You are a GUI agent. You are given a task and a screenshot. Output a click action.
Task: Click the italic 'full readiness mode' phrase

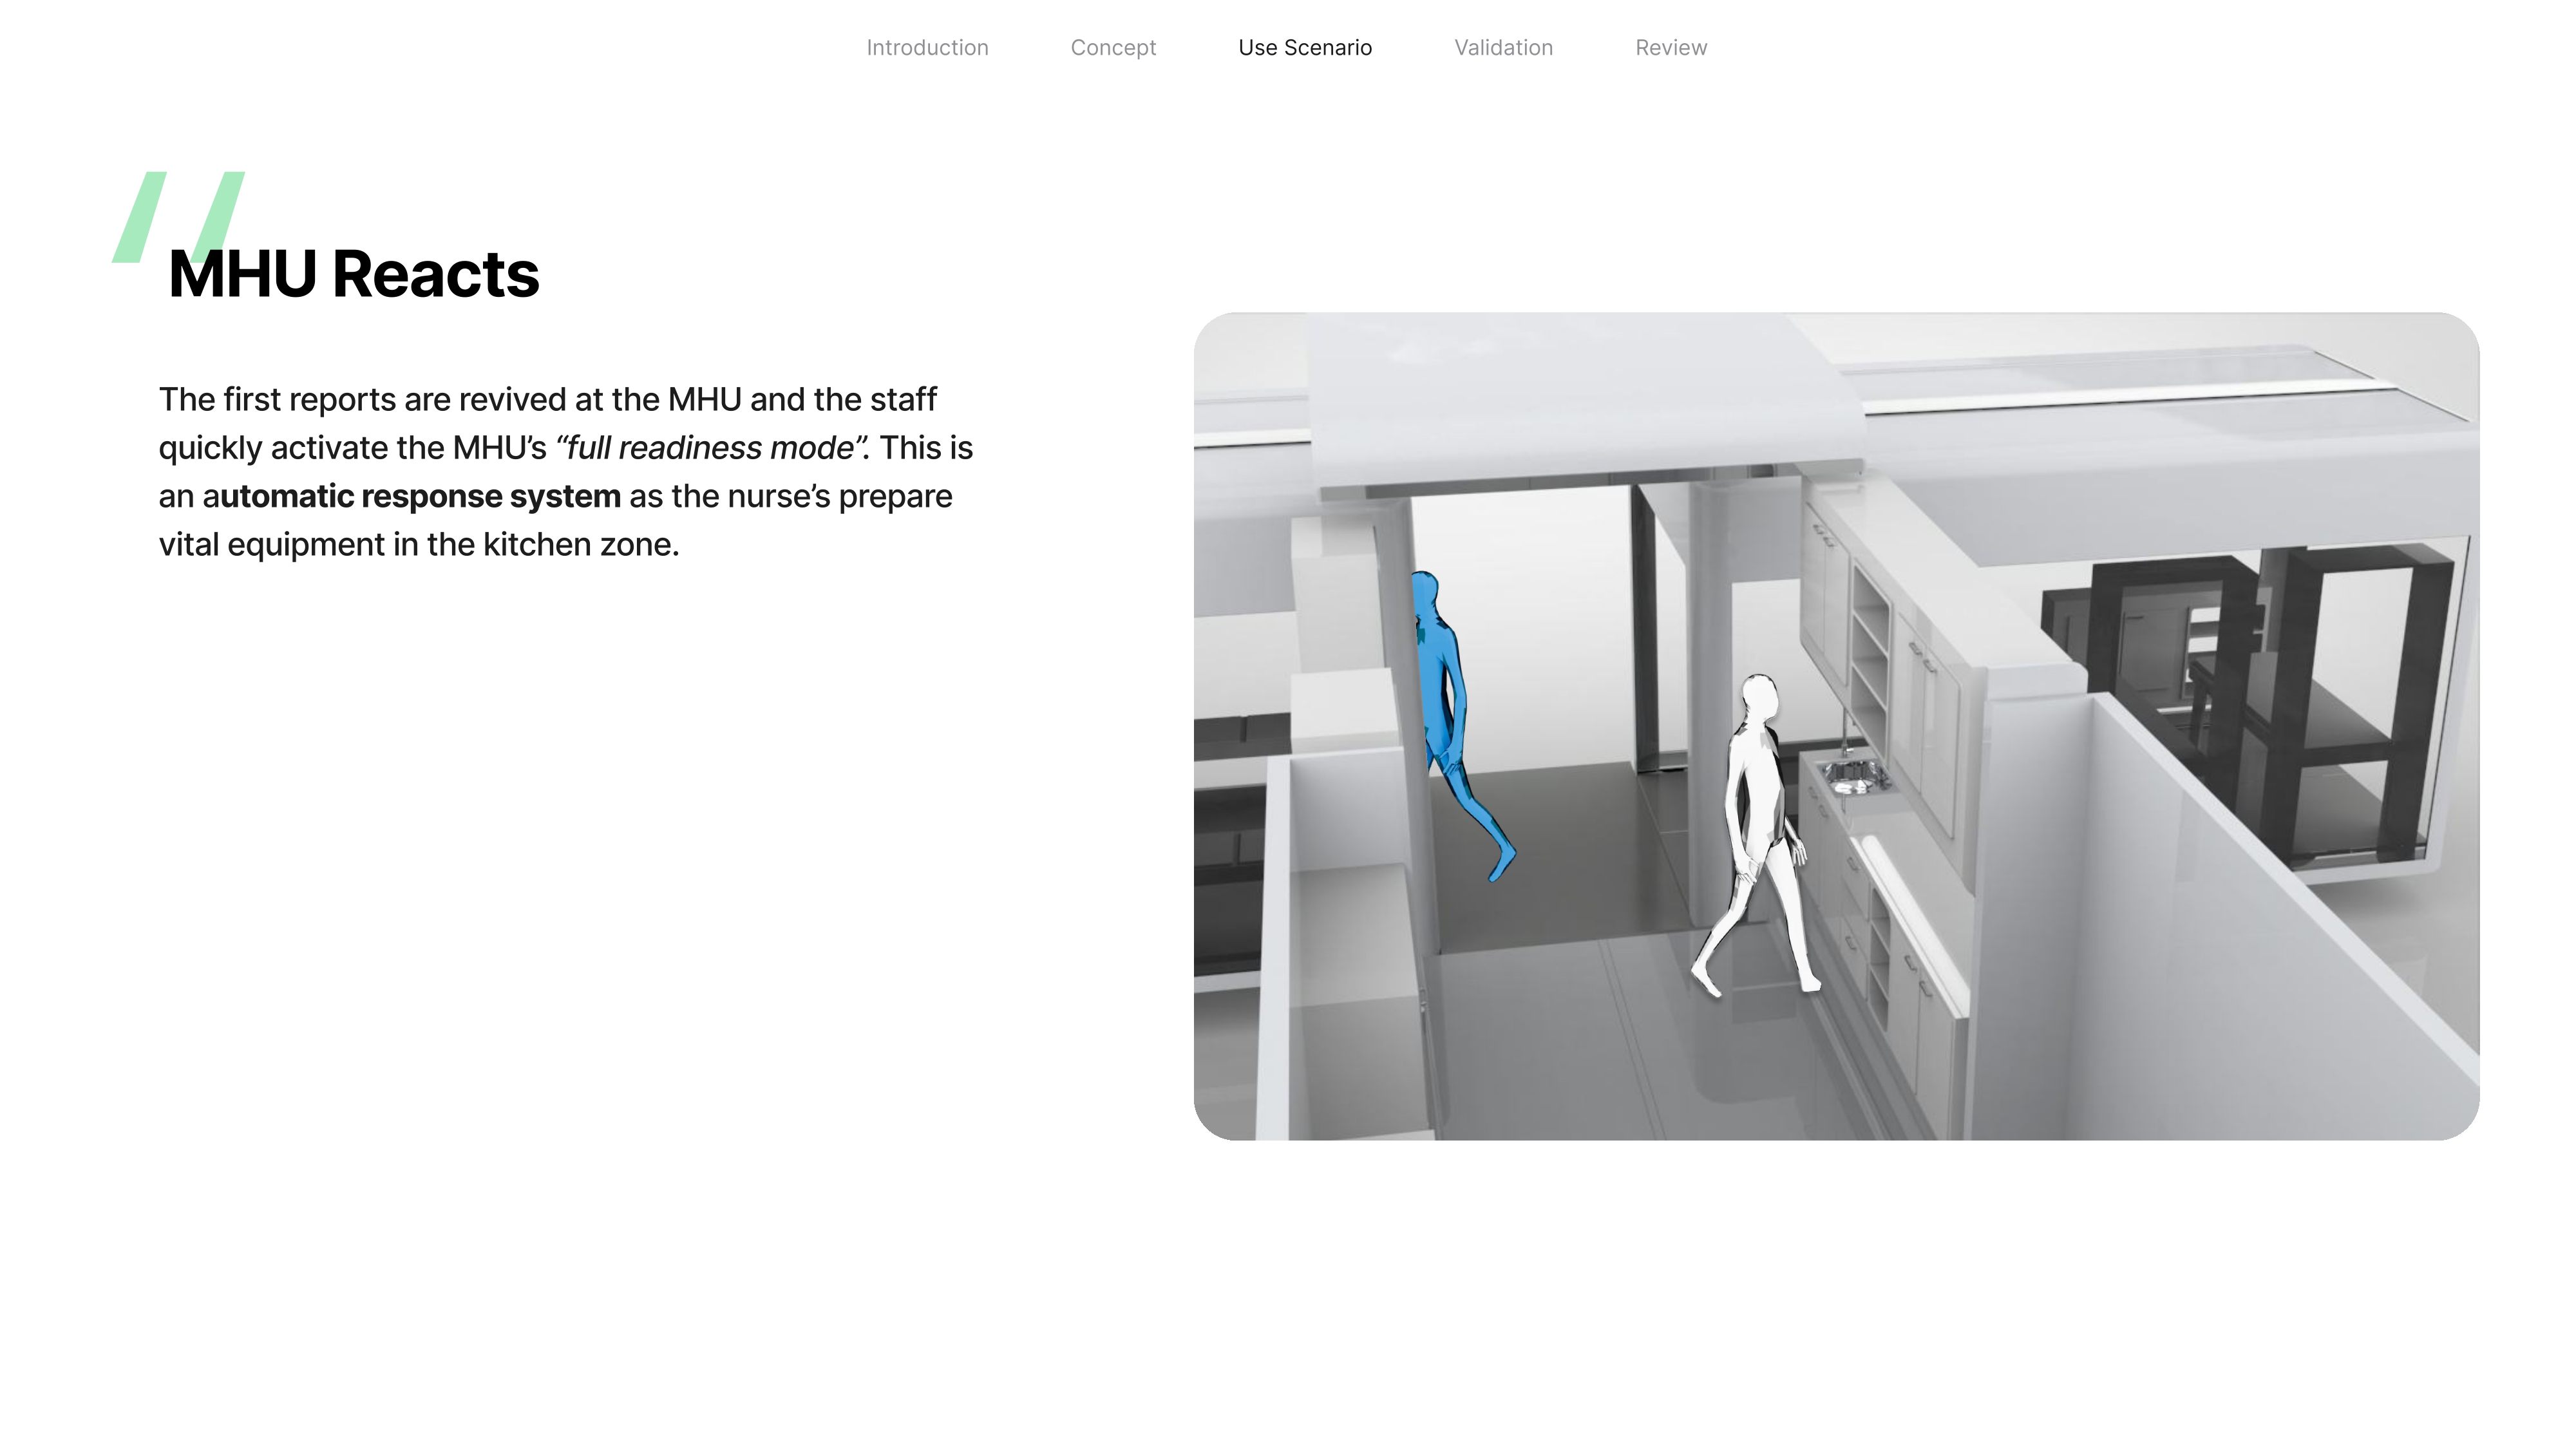[712, 448]
